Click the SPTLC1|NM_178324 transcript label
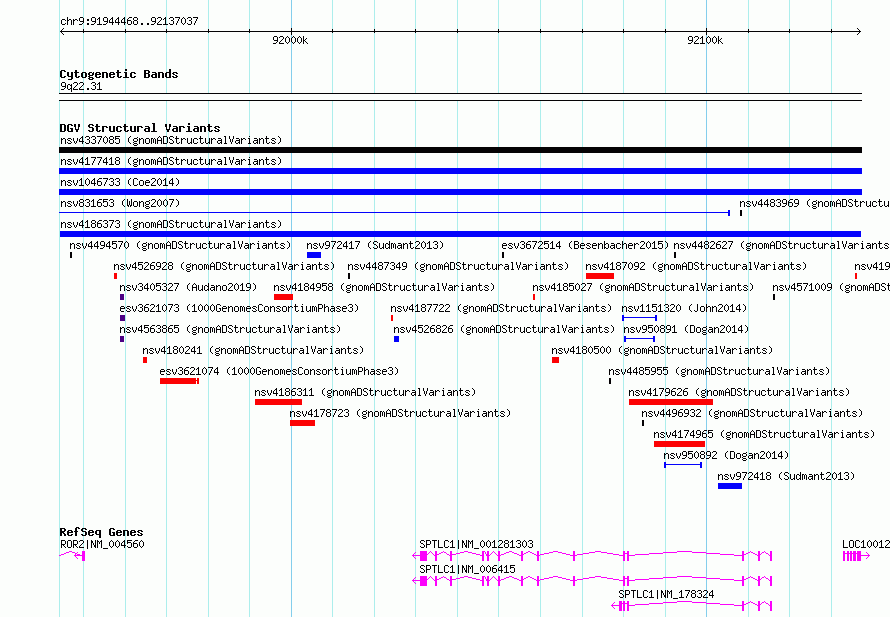 click(x=666, y=594)
